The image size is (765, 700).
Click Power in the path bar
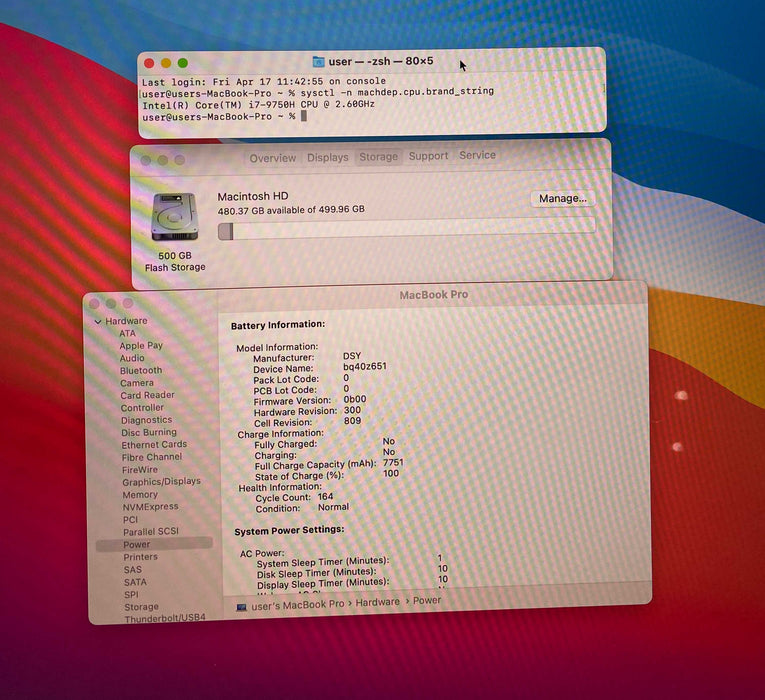[427, 601]
